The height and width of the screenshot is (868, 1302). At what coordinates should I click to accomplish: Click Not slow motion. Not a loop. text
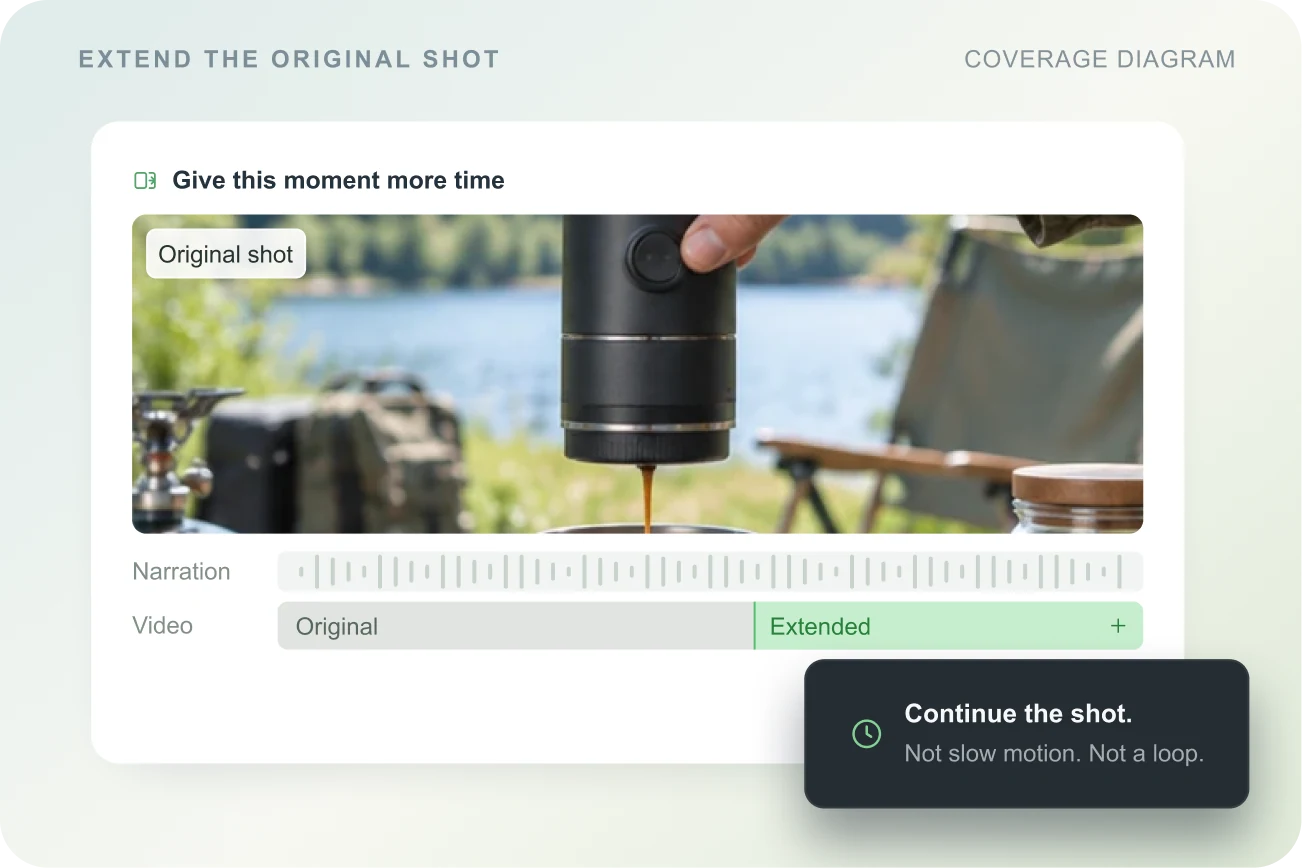click(1054, 754)
